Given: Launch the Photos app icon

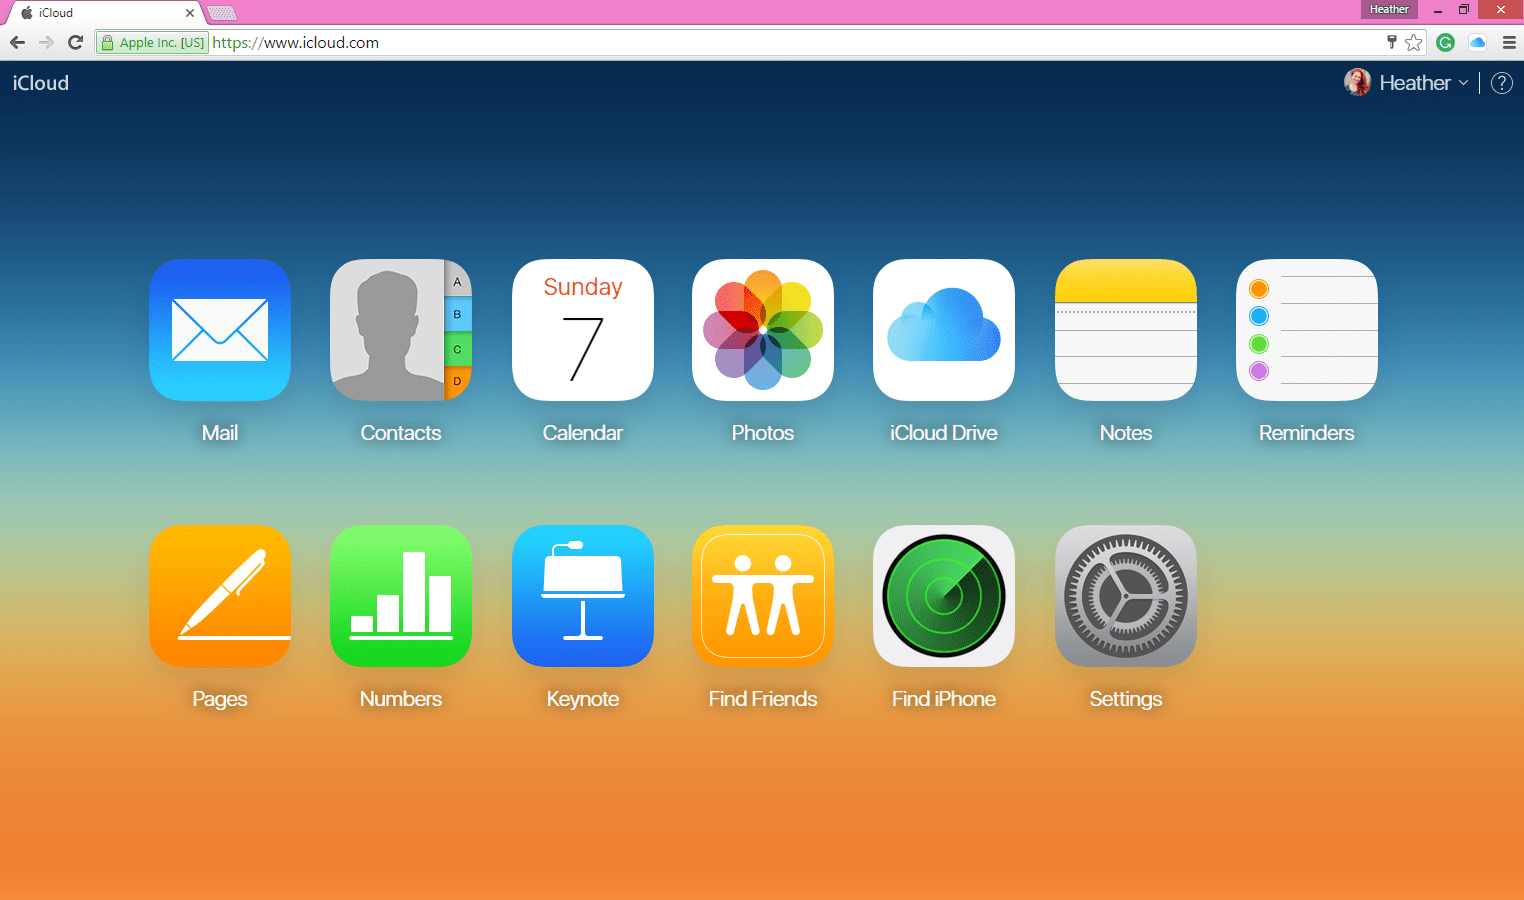Looking at the screenshot, I should click(763, 330).
